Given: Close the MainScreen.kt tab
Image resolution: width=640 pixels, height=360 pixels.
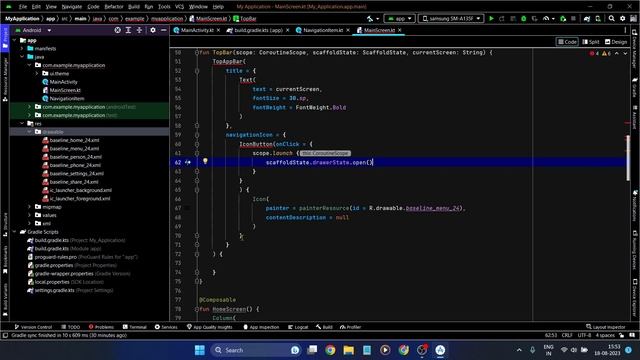Looking at the screenshot, I should tap(400, 30).
